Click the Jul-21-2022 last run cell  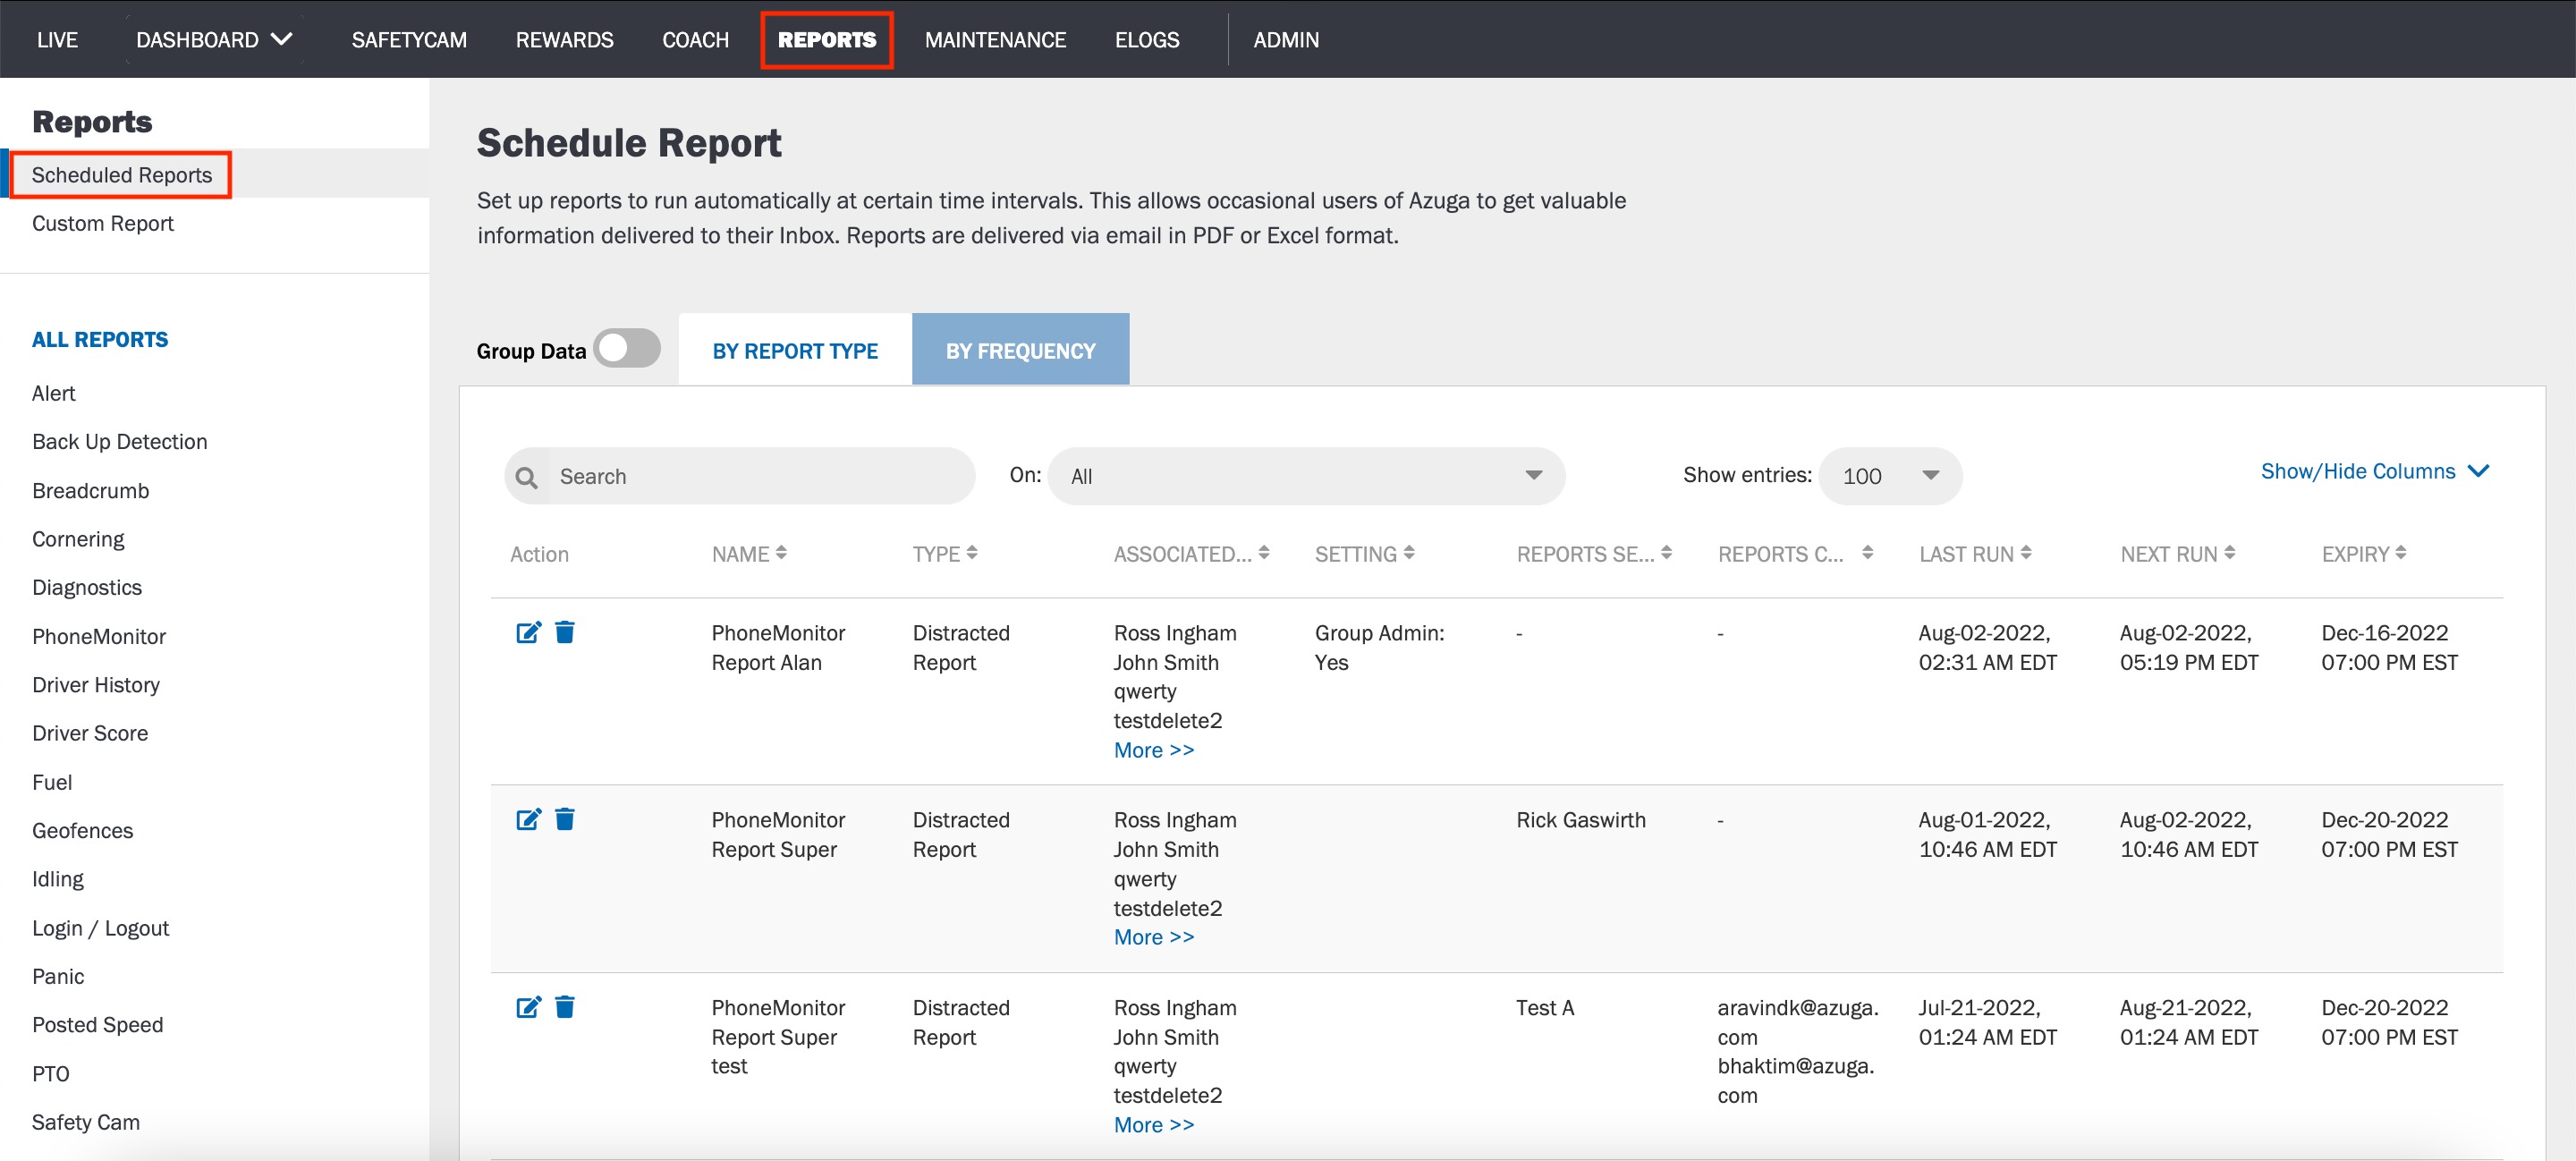pyautogui.click(x=1988, y=1022)
